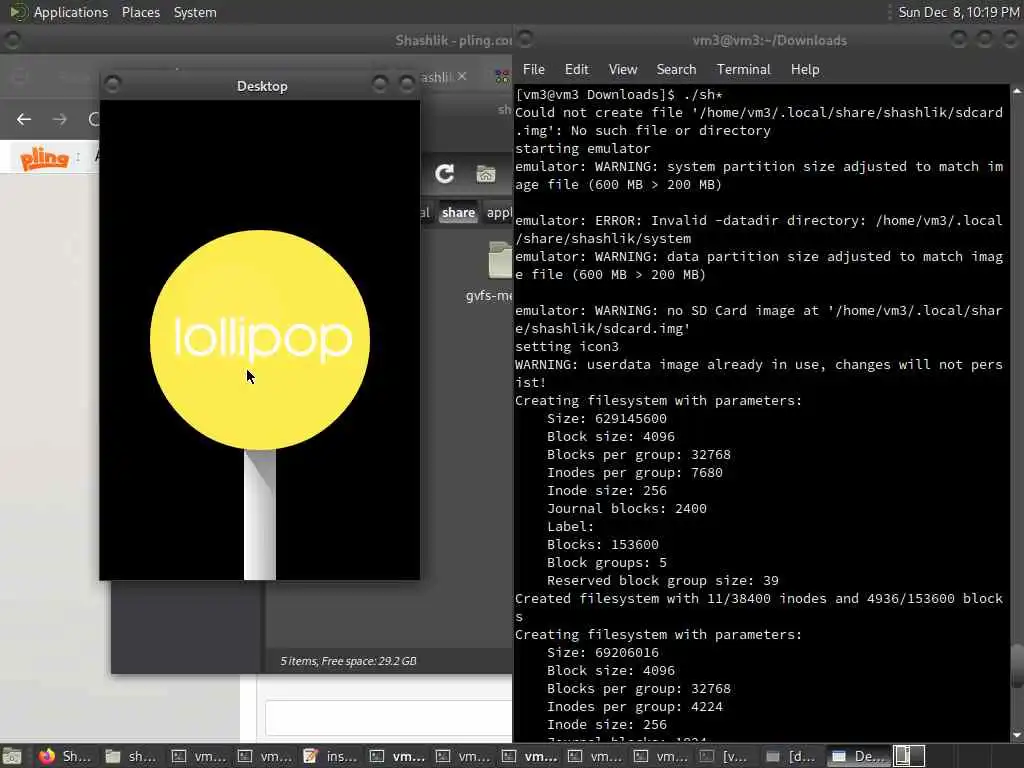Viewport: 1024px width, 768px height.
Task: Close the Shashlik browser tab
Action: point(462,76)
